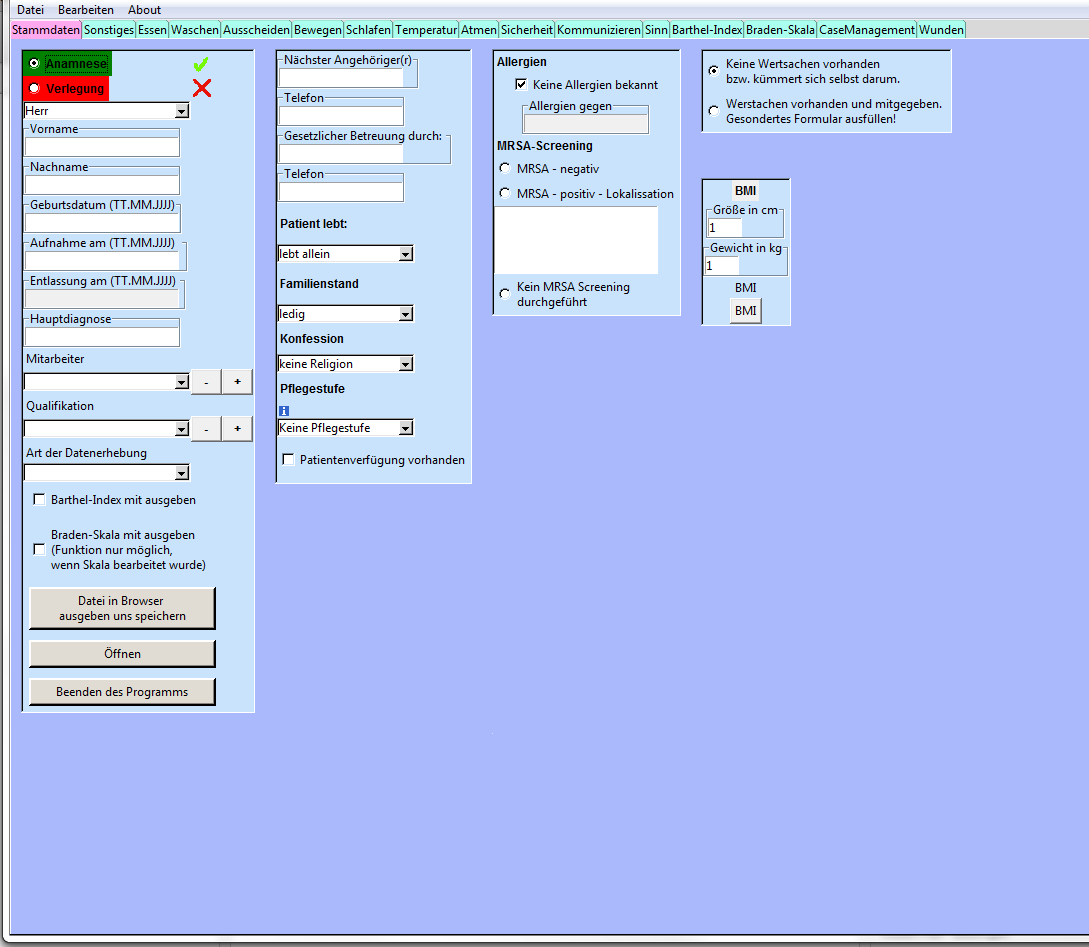
Task: Click the Größe in cm field
Action: tap(724, 228)
